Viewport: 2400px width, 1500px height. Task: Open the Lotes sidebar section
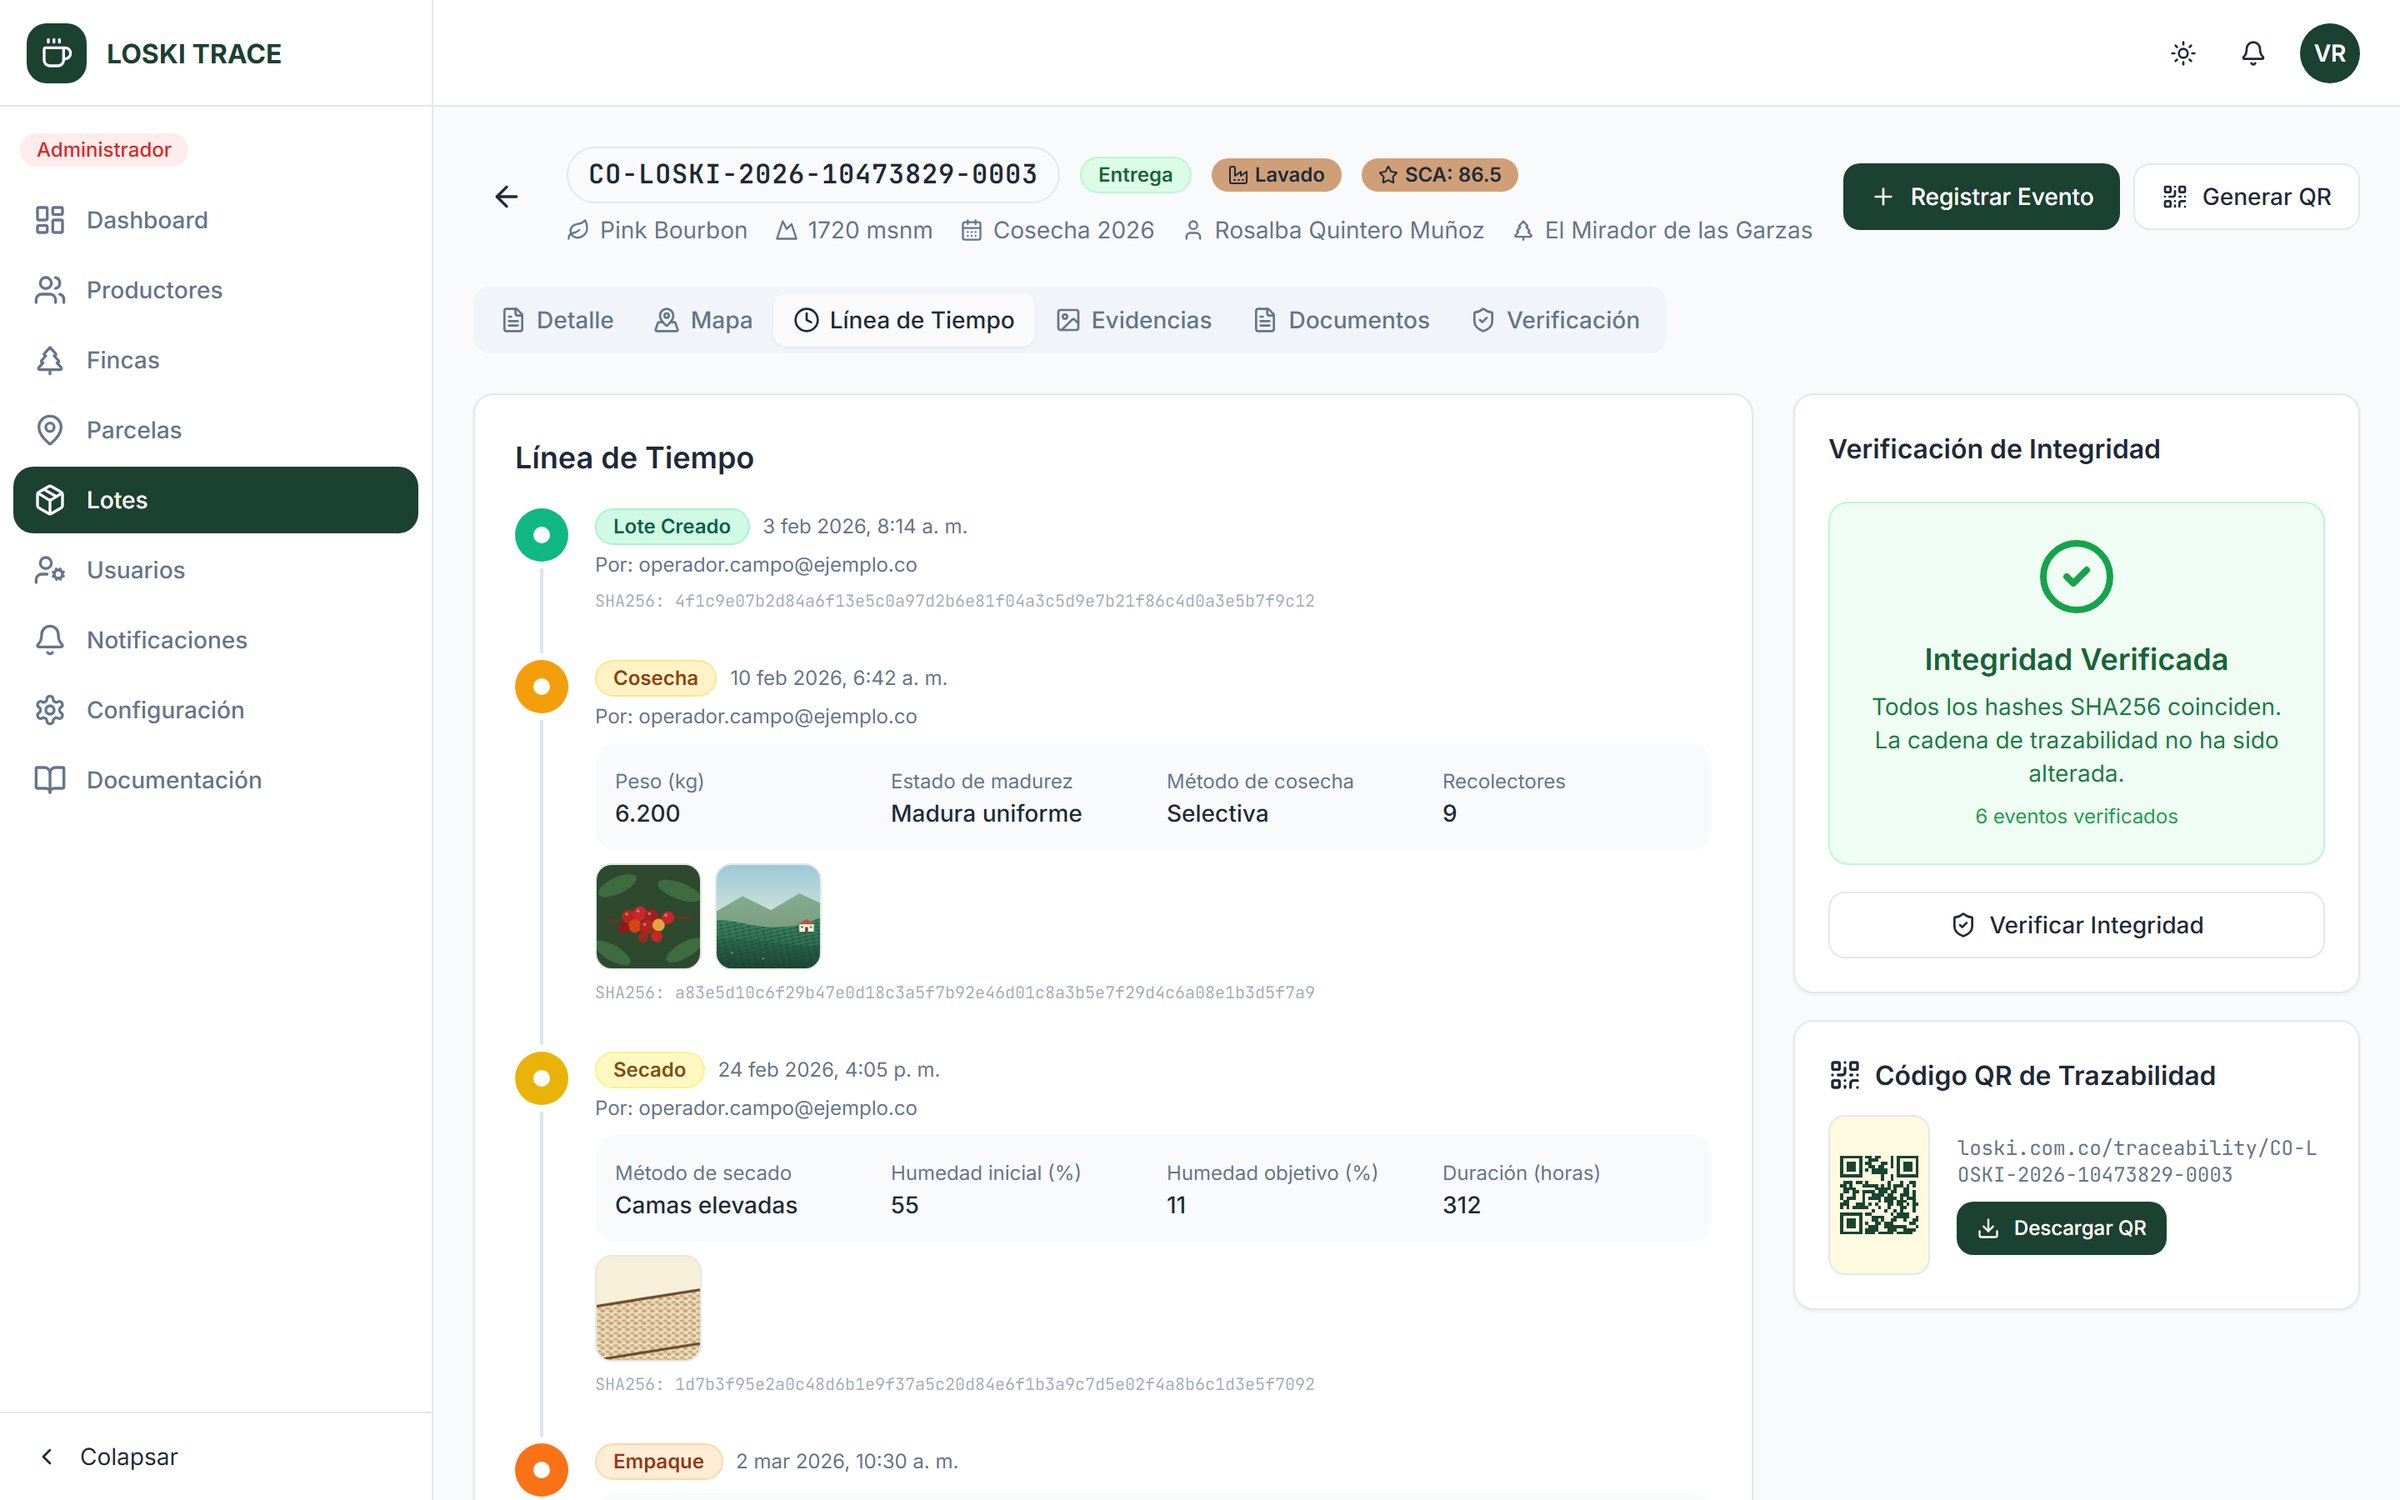pos(215,500)
